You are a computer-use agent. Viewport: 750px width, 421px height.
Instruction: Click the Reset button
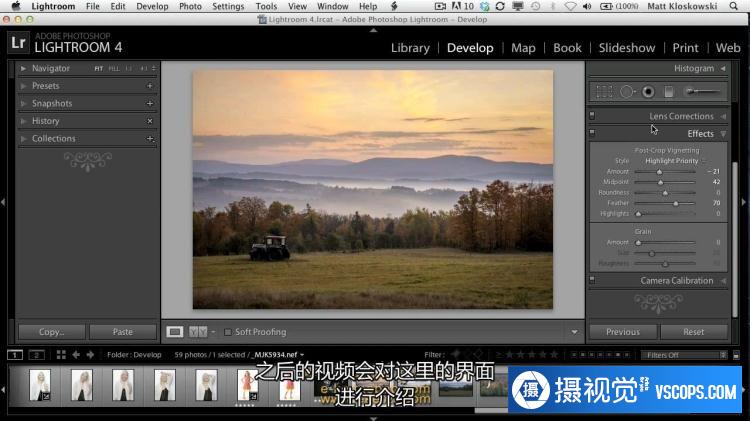693,332
